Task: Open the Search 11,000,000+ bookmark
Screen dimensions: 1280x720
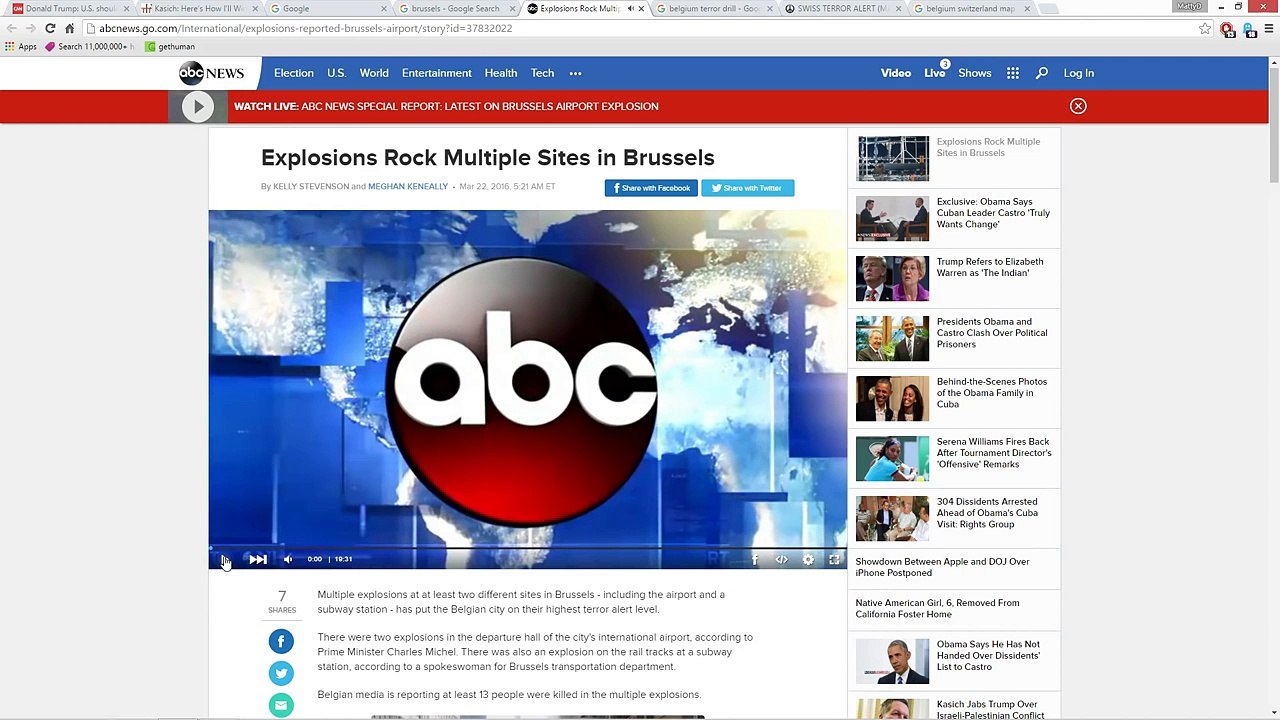Action: 89,46
